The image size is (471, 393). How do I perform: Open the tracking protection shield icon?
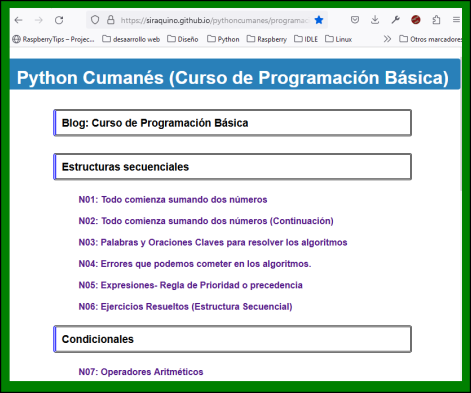click(x=95, y=20)
